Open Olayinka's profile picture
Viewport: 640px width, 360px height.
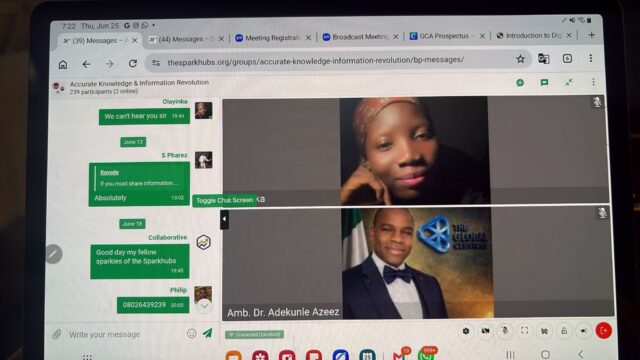pyautogui.click(x=203, y=110)
